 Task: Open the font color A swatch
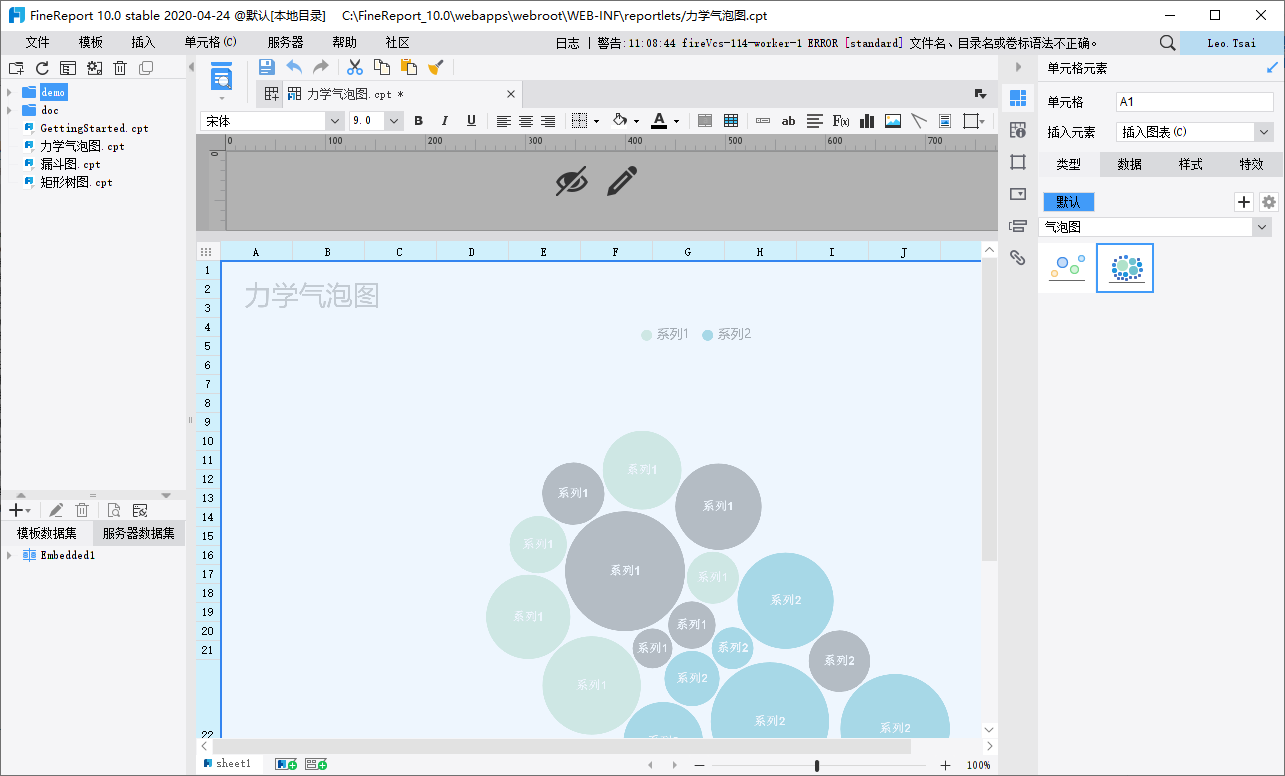point(658,121)
